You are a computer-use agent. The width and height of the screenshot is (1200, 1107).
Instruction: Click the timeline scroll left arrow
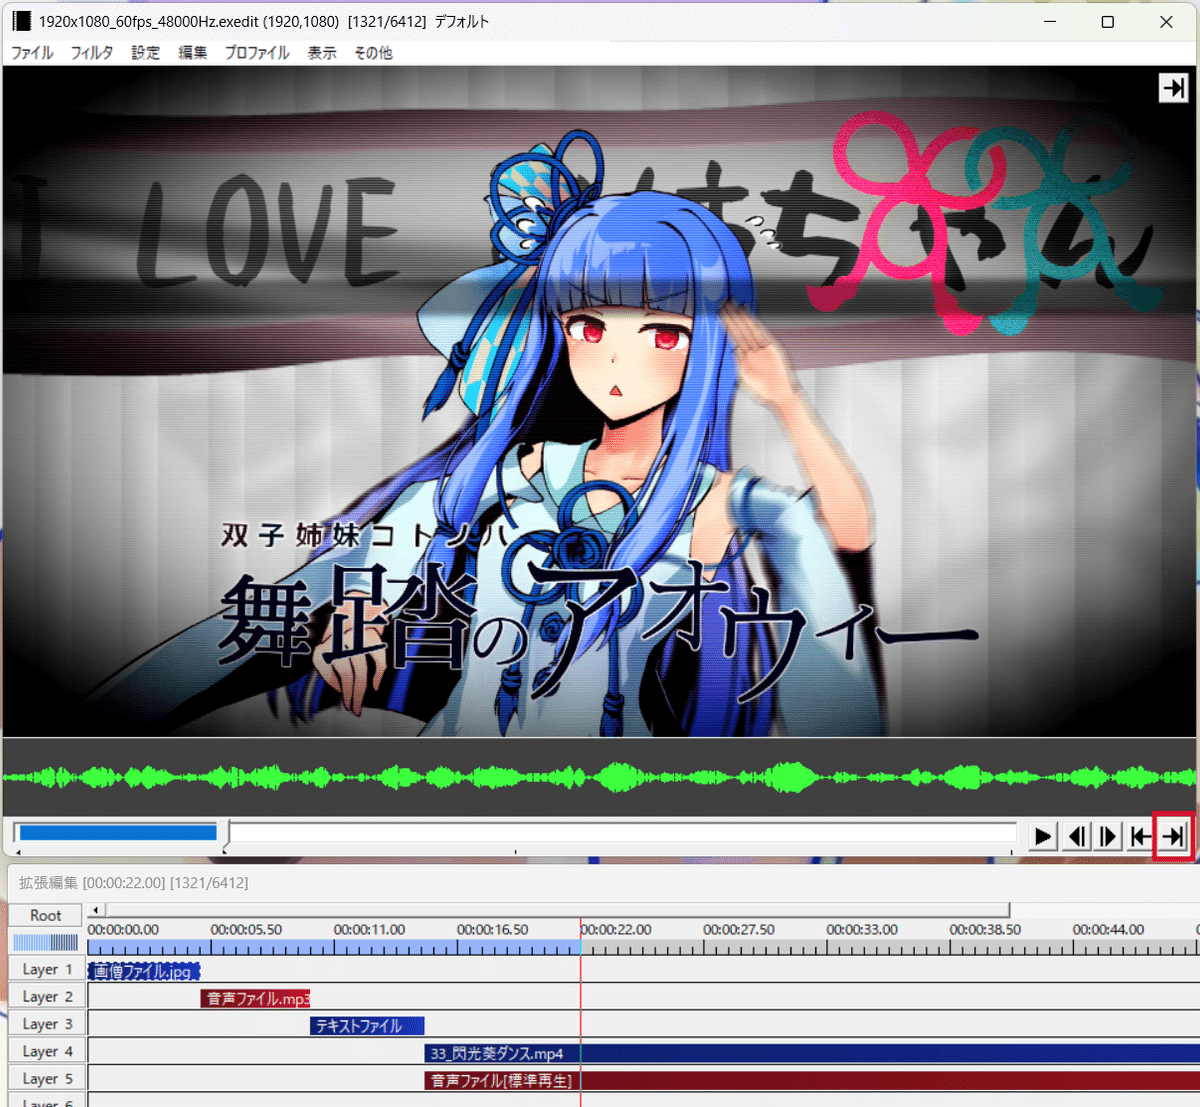(95, 910)
